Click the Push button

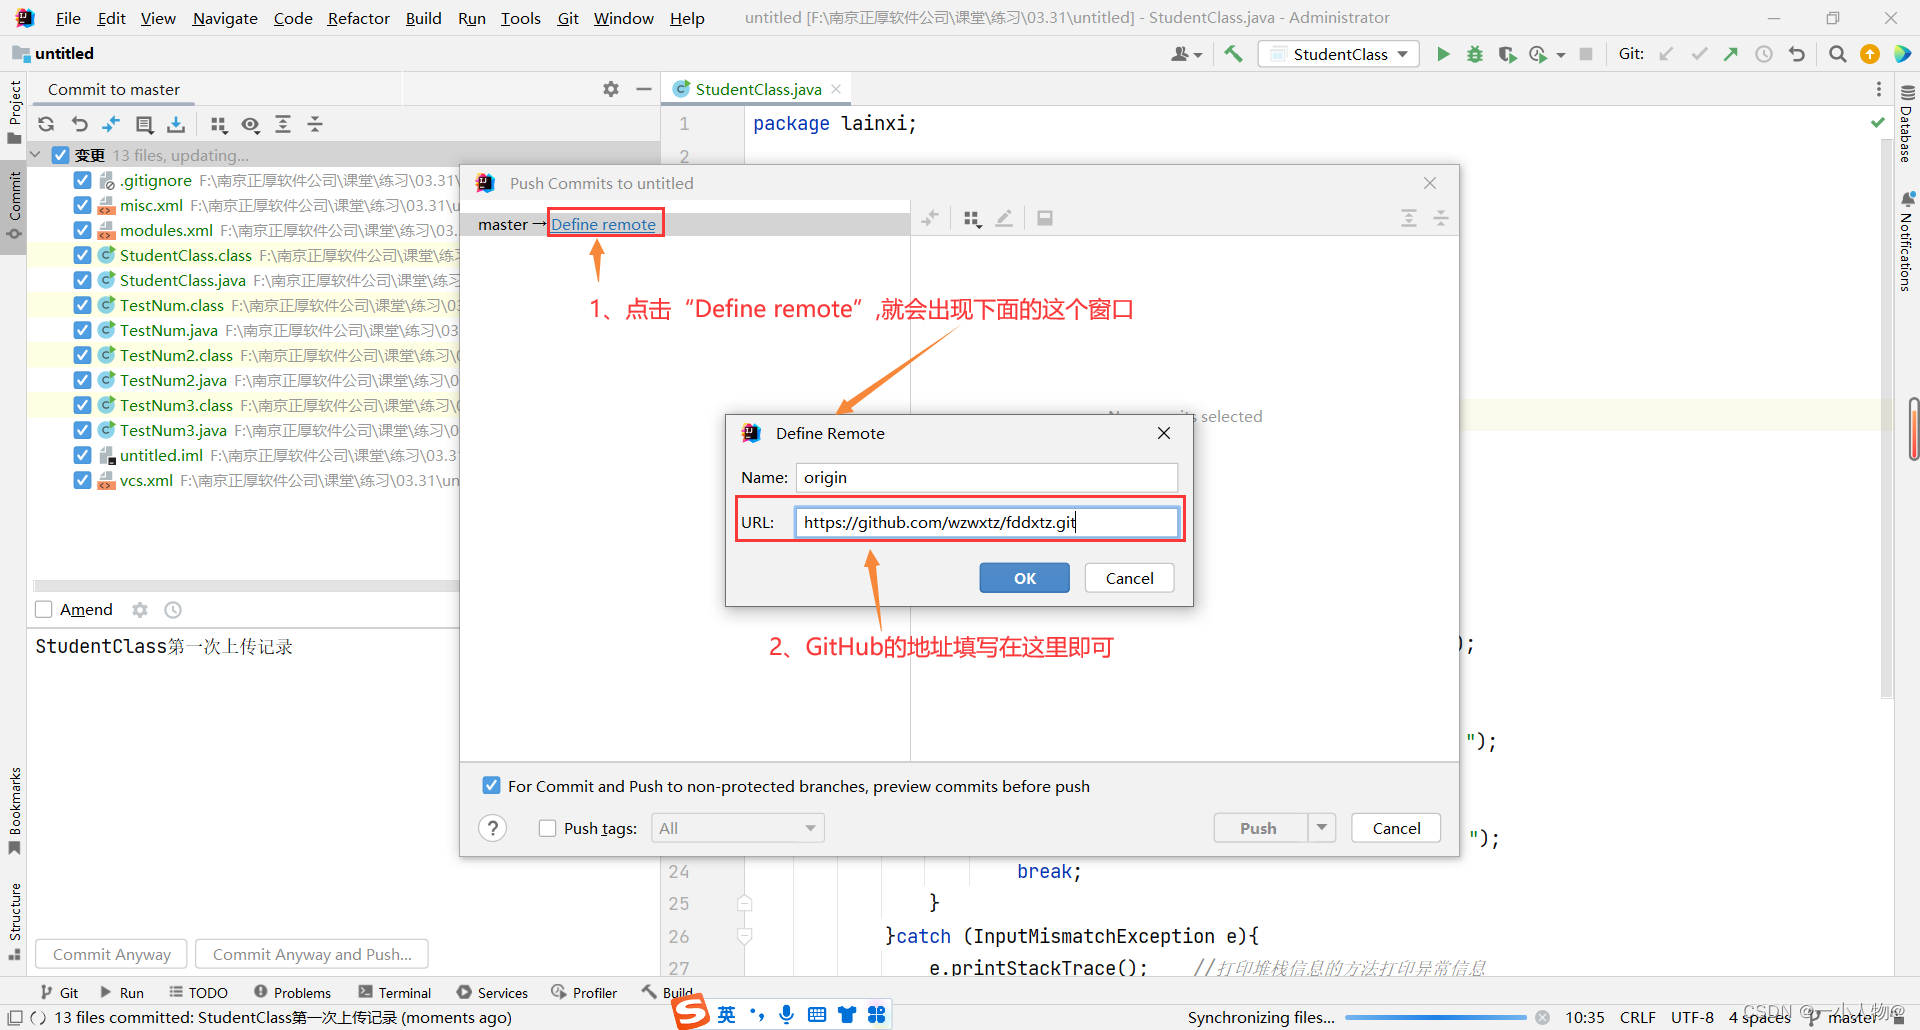pyautogui.click(x=1258, y=828)
